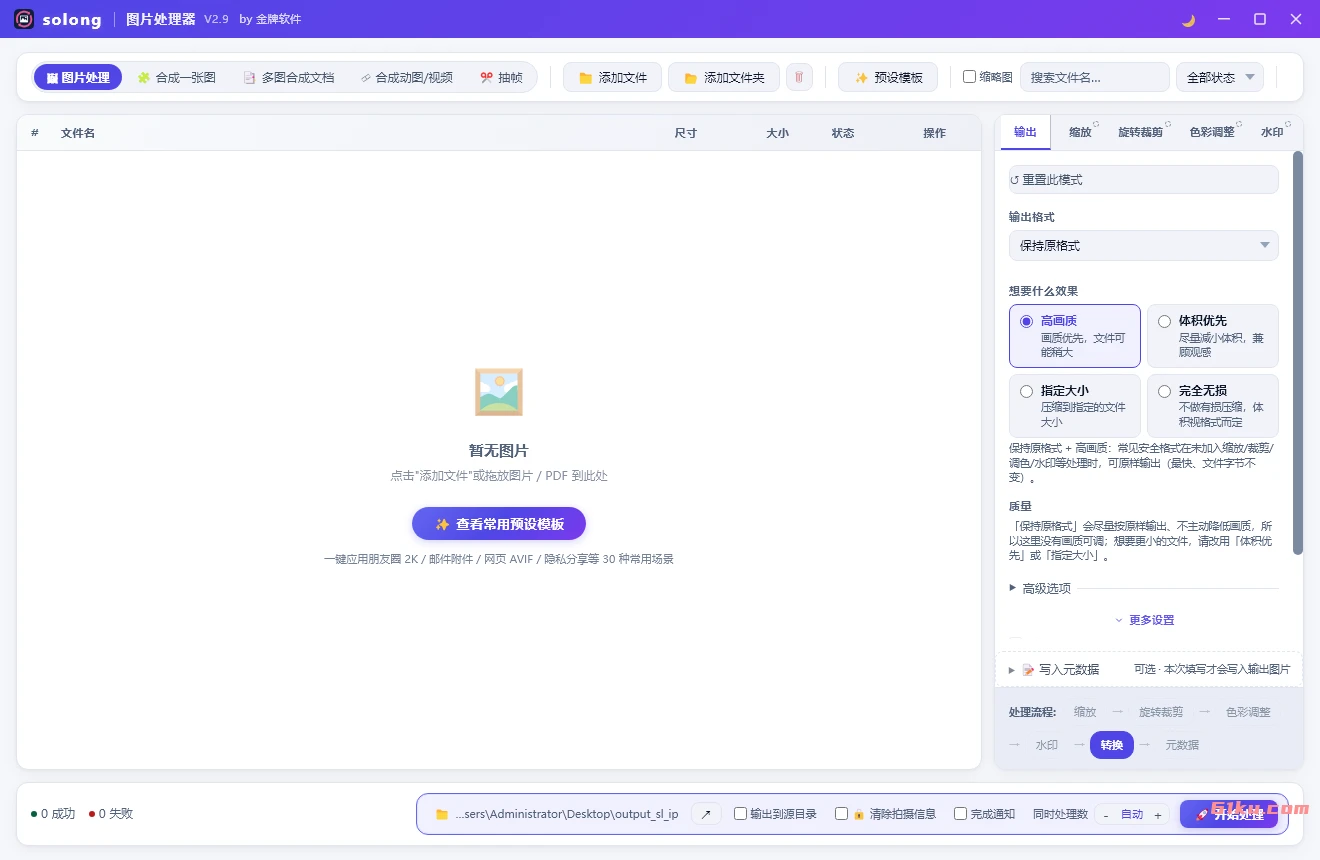This screenshot has width=1320, height=860.
Task: Click 开始处理 start button
Action: [x=1229, y=814]
